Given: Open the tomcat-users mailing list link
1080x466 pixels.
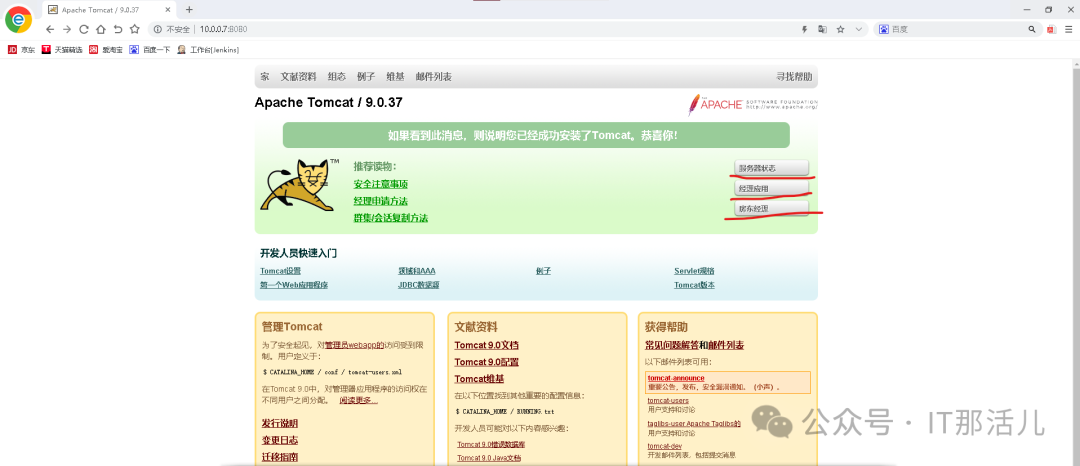Looking at the screenshot, I should click(x=668, y=401).
